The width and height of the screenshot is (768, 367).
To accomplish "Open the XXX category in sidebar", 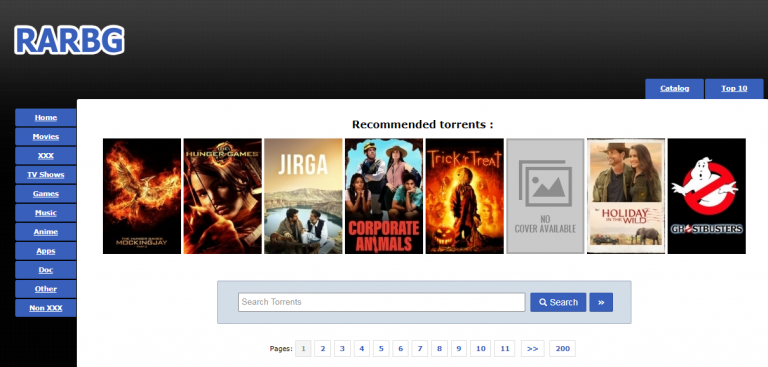I will pyautogui.click(x=46, y=156).
